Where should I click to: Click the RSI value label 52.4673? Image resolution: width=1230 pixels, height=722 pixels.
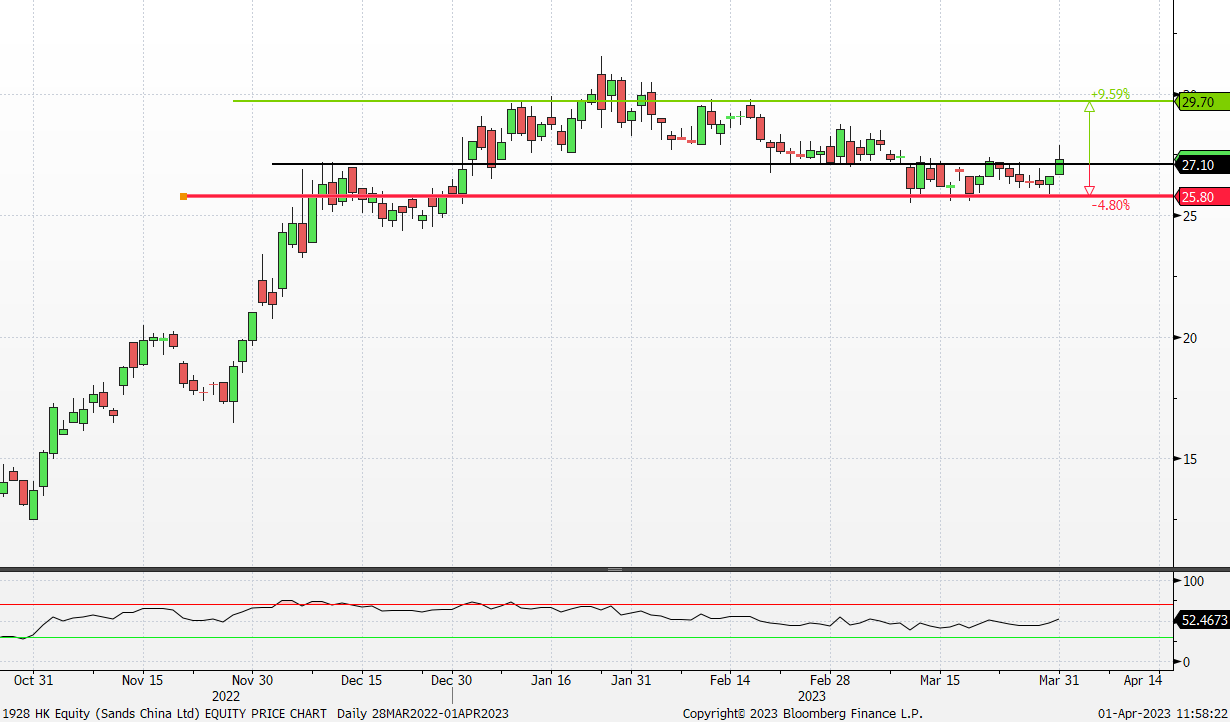click(1204, 620)
